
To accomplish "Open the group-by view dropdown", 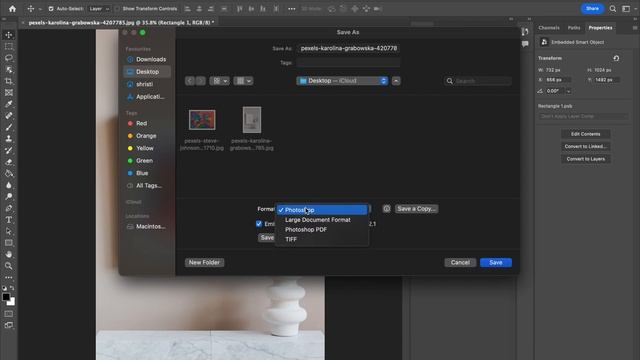I will (x=243, y=81).
